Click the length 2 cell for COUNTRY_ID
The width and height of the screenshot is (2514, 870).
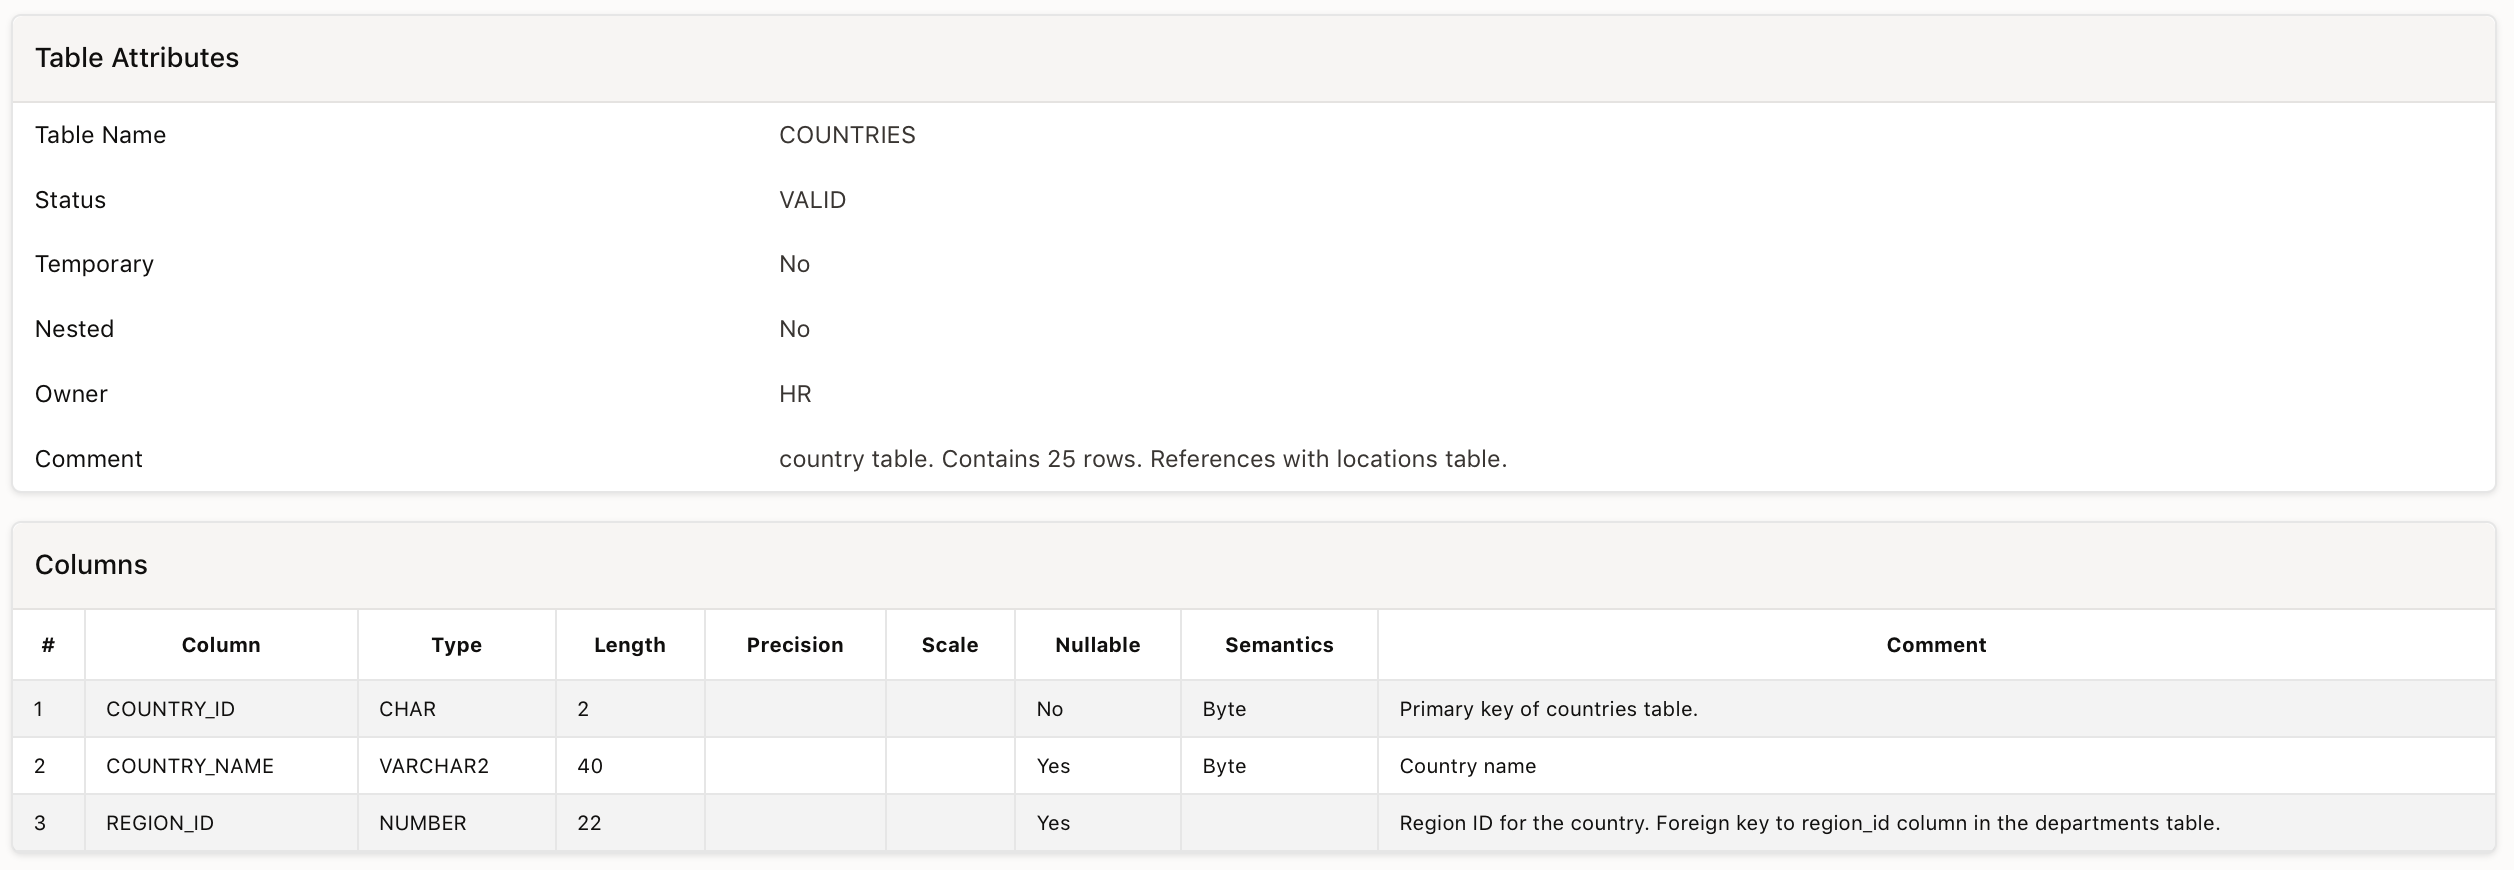(x=630, y=709)
